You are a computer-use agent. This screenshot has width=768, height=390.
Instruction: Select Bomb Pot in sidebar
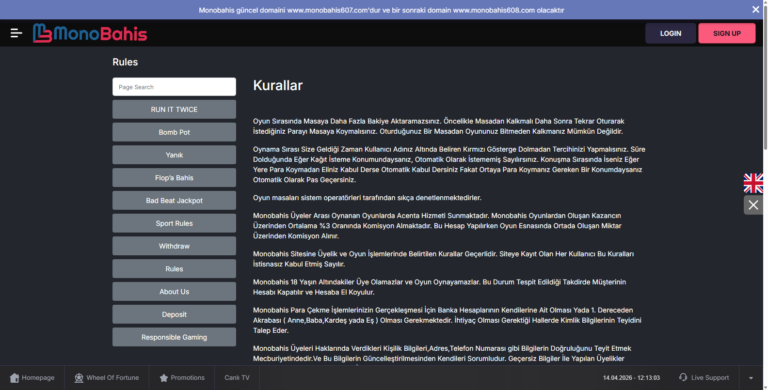[x=174, y=132]
